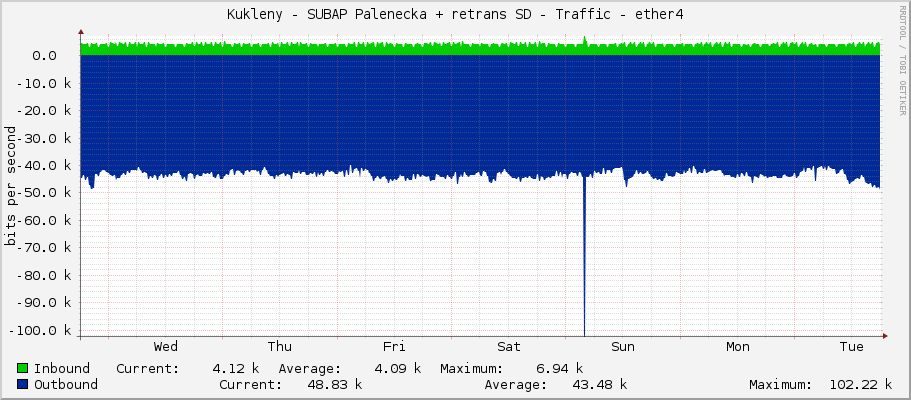Click the Tue x-axis label
Viewport: 911px width, 400px height.
[x=851, y=347]
